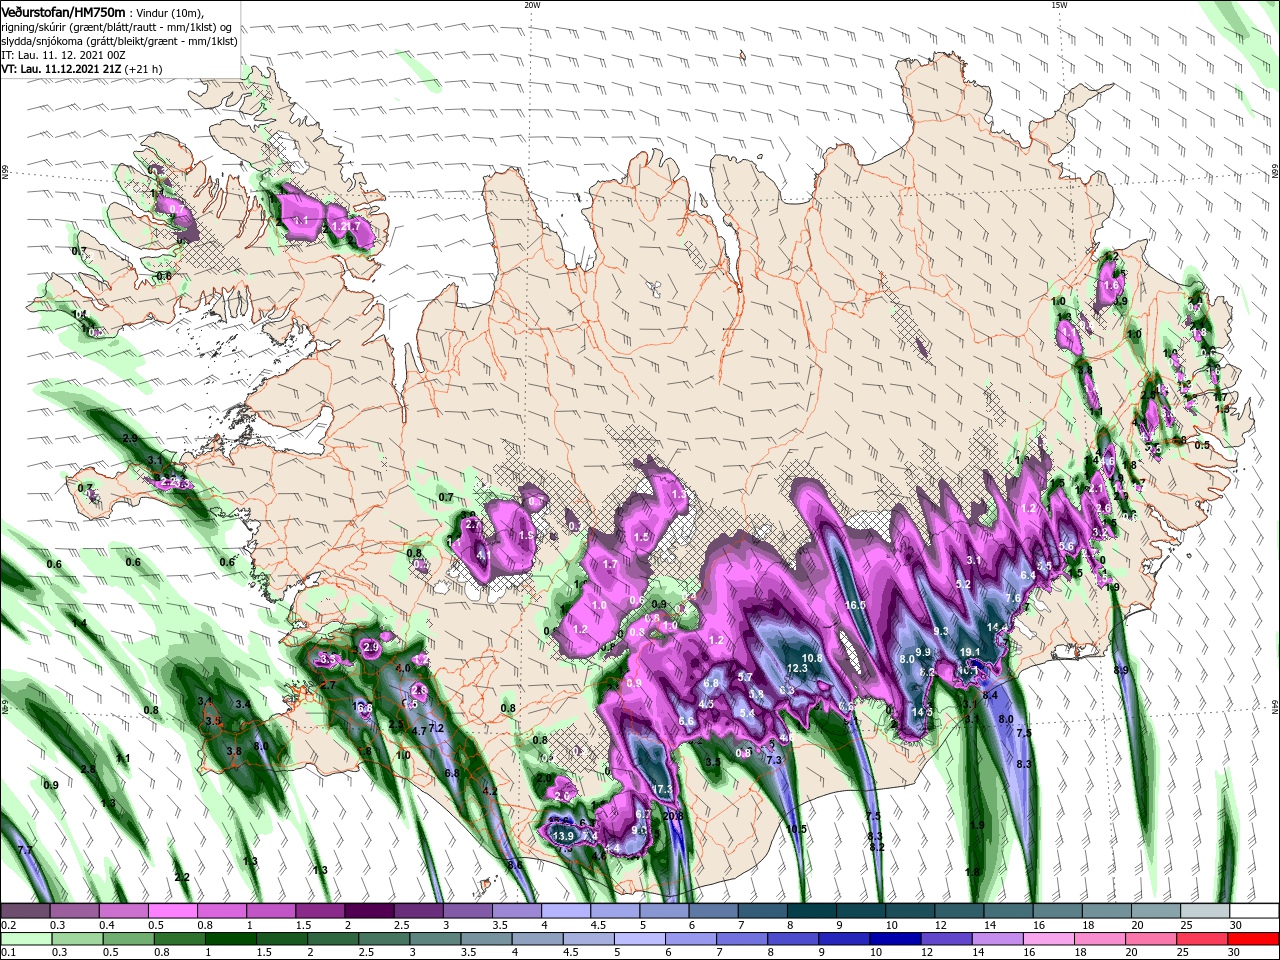Click the 20W longitude label
Image resolution: width=1280 pixels, height=960 pixels.
click(x=532, y=5)
